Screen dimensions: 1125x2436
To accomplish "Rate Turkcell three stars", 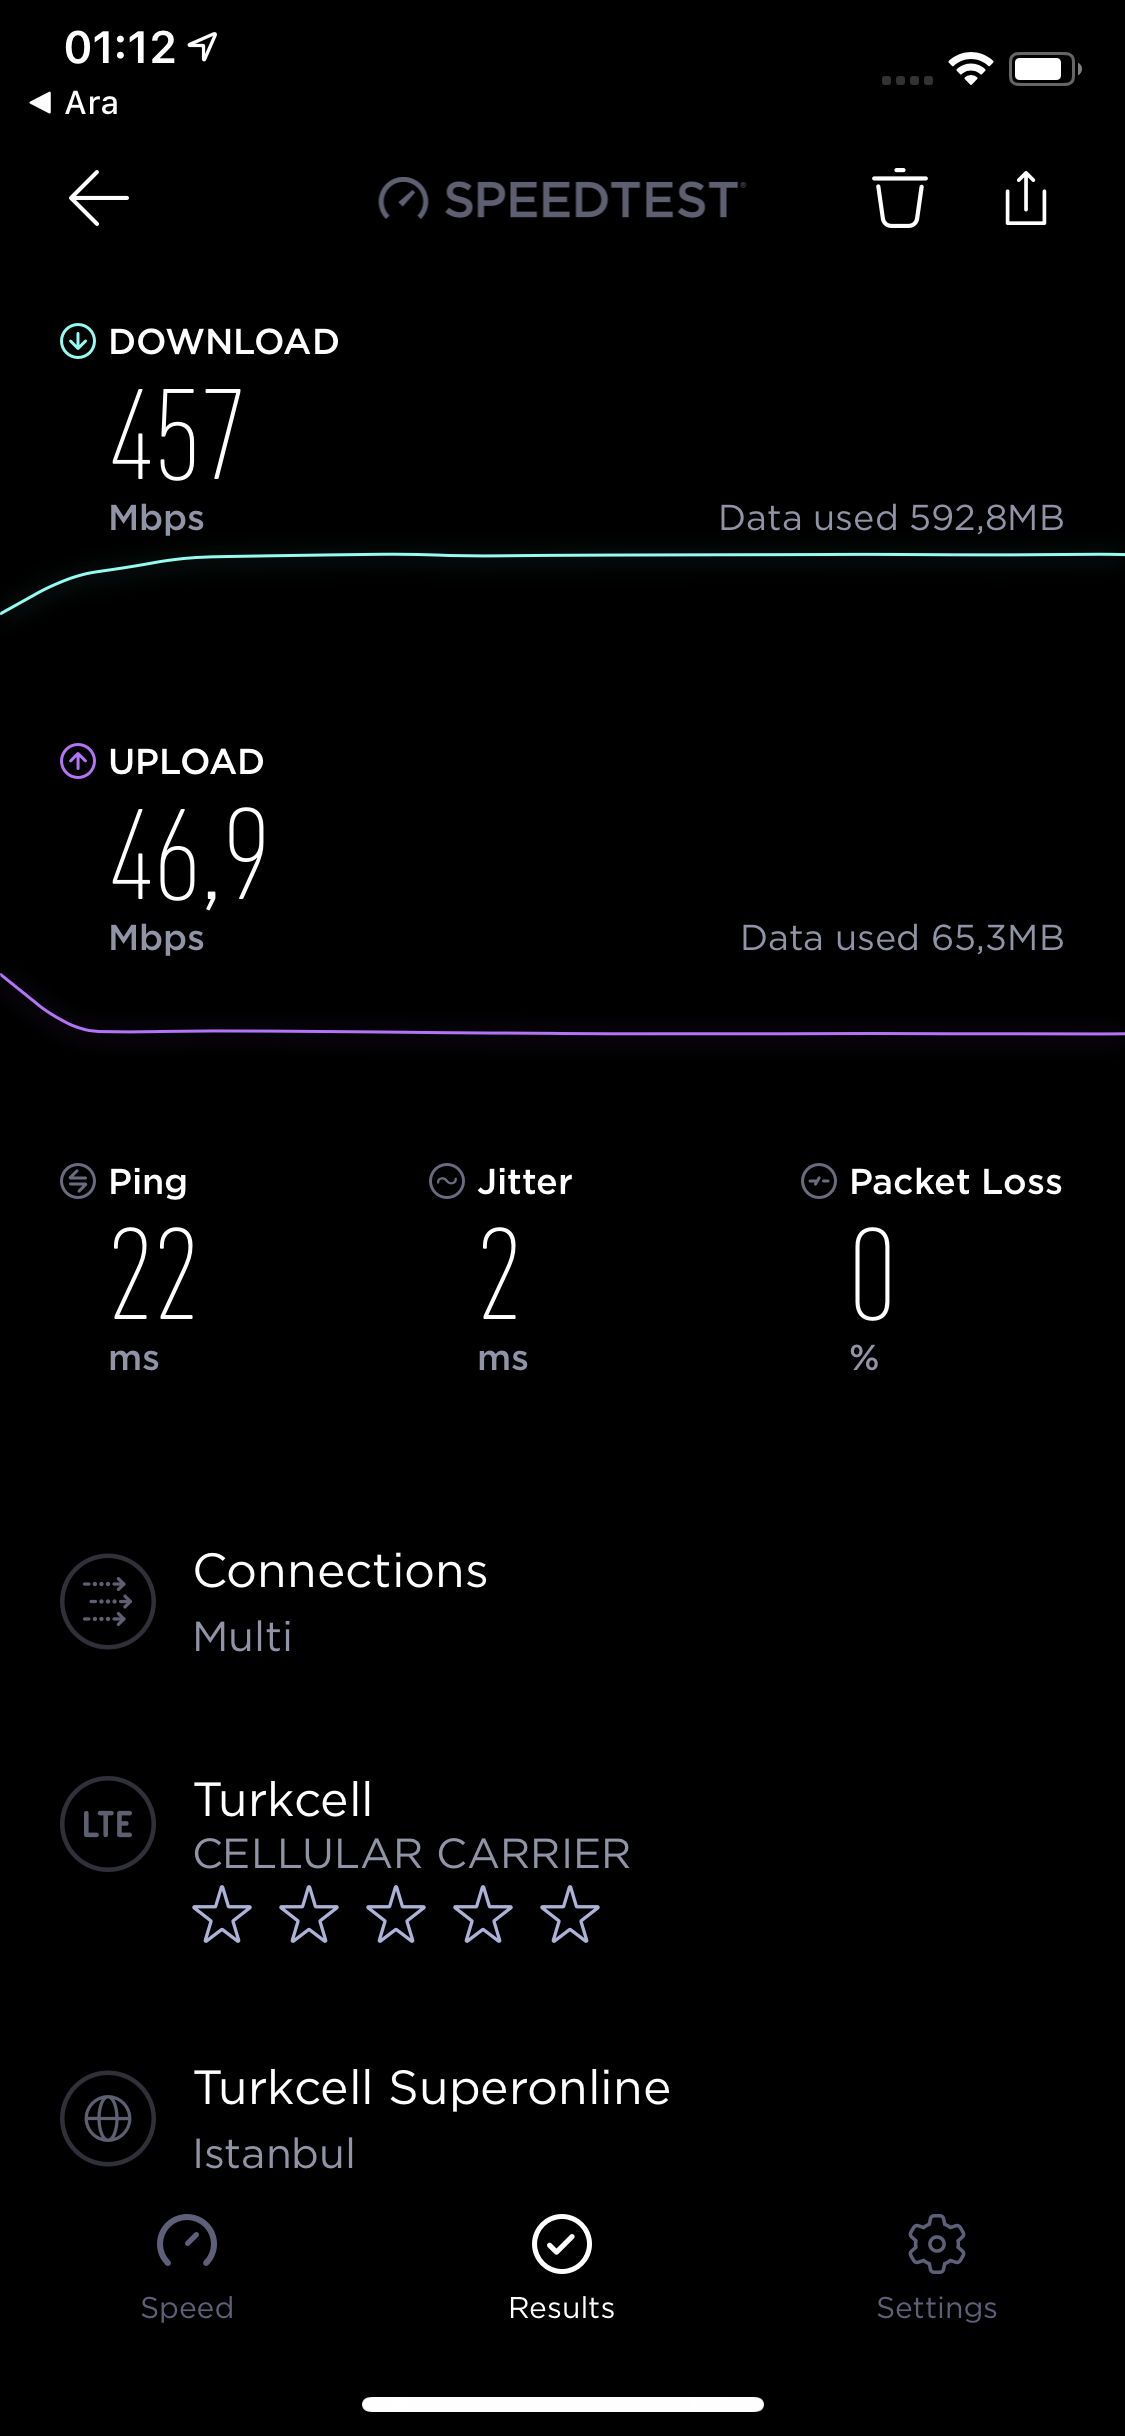I will tap(396, 1914).
